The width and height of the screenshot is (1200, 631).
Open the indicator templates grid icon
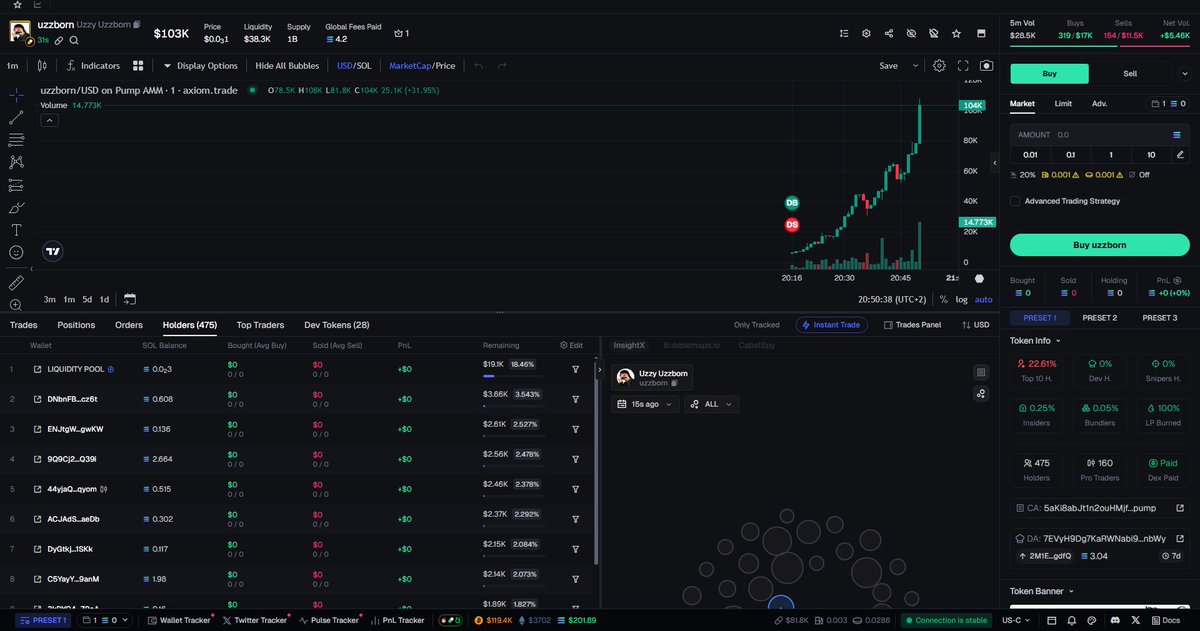(x=138, y=66)
